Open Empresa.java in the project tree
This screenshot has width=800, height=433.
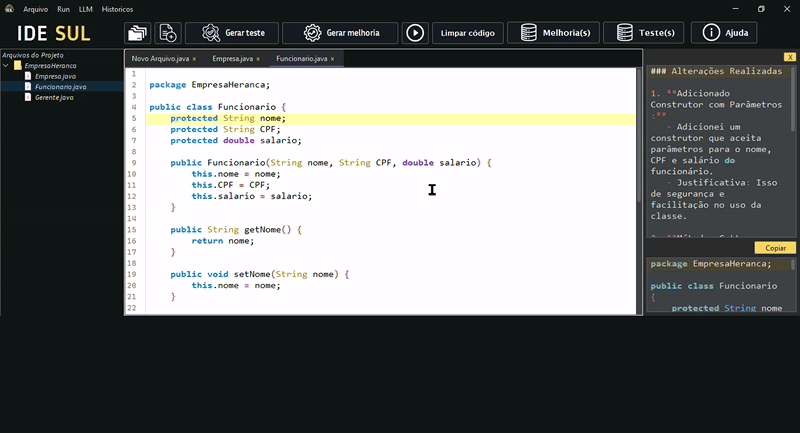coord(55,77)
